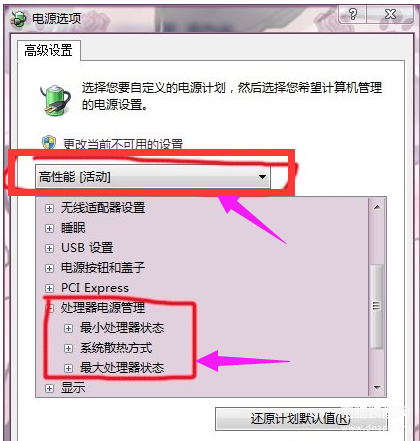Image resolution: width=420 pixels, height=441 pixels.
Task: Click 还原计划默认值 button
Action: click(300, 419)
